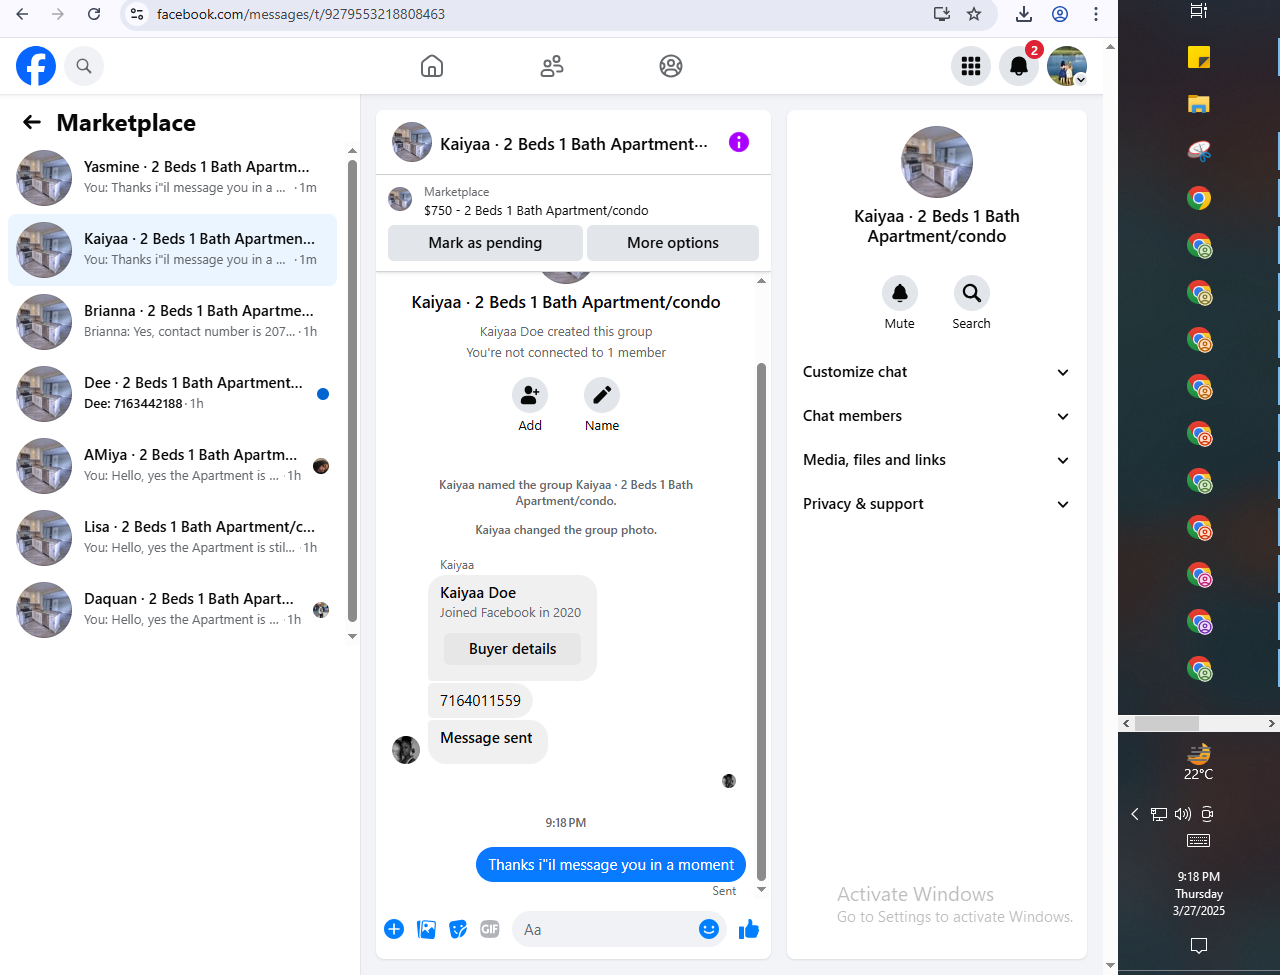Open Brianna's apartment conversation
Viewport: 1280px width, 975px height.
172,322
